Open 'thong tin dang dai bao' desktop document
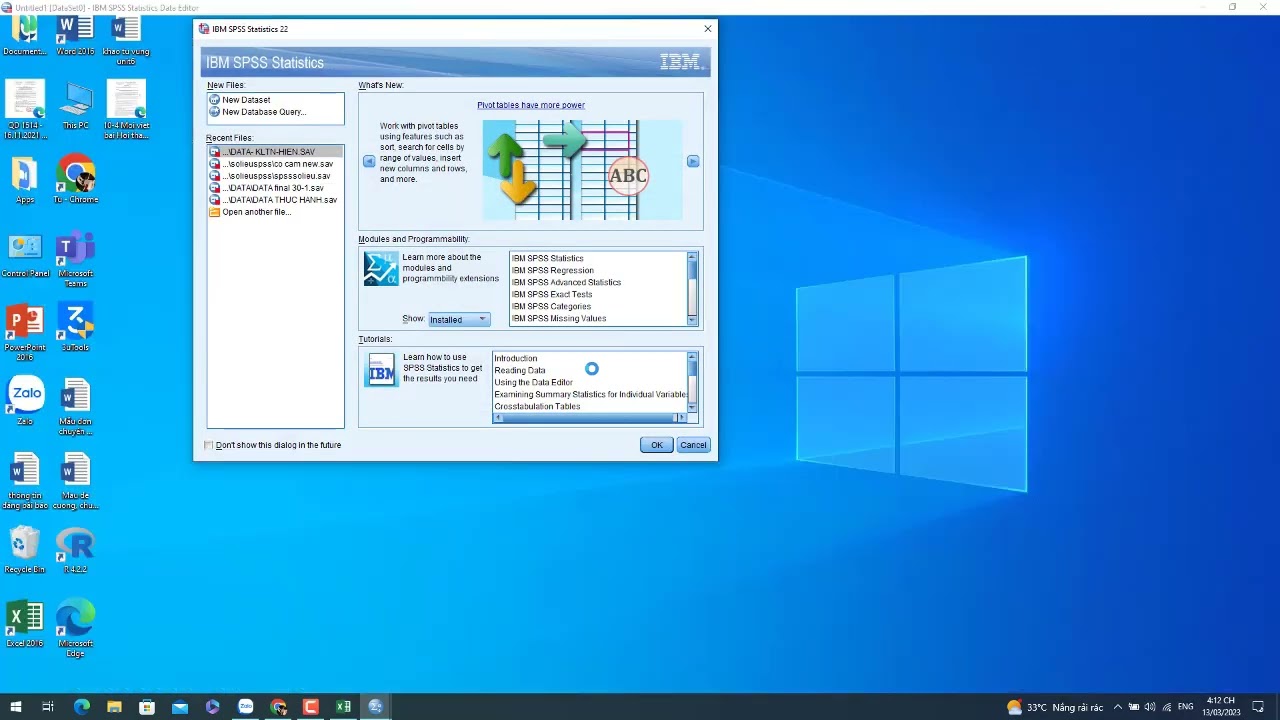Viewport: 1280px width, 720px height. coord(25,482)
